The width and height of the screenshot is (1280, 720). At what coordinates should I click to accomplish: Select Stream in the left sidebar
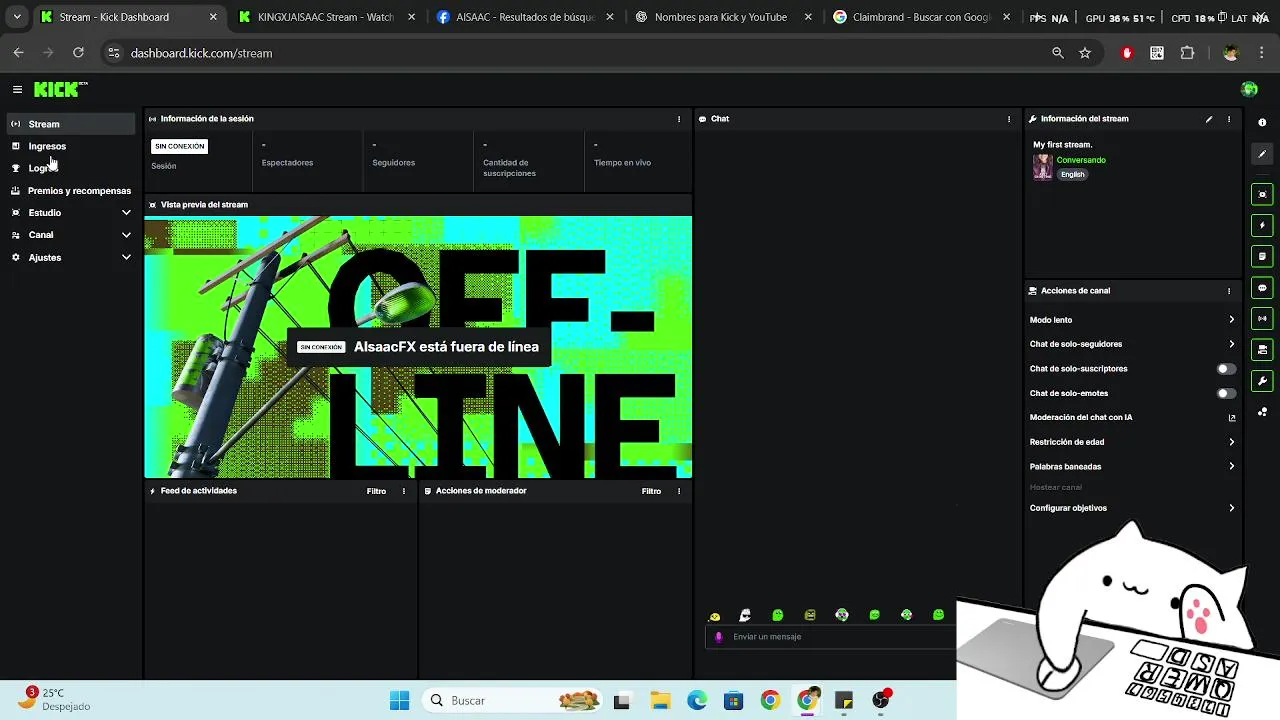coord(71,124)
